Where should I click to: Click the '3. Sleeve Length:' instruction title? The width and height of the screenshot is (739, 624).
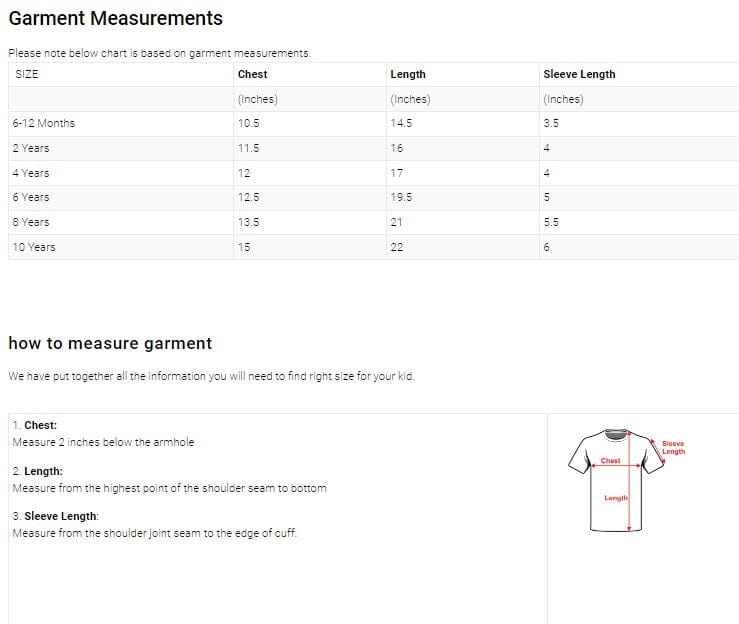click(x=55, y=516)
